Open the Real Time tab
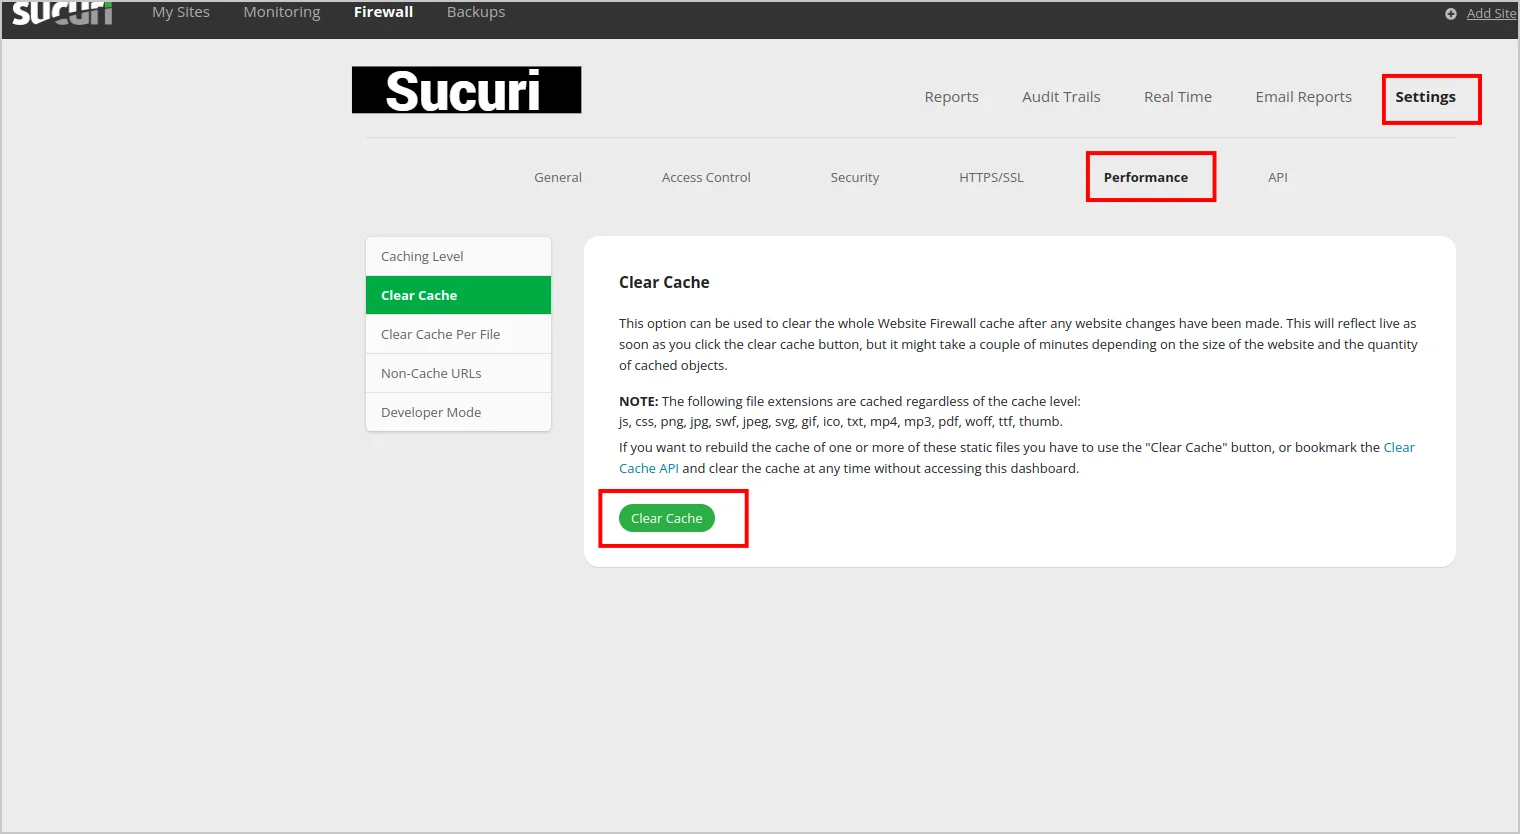 point(1178,97)
